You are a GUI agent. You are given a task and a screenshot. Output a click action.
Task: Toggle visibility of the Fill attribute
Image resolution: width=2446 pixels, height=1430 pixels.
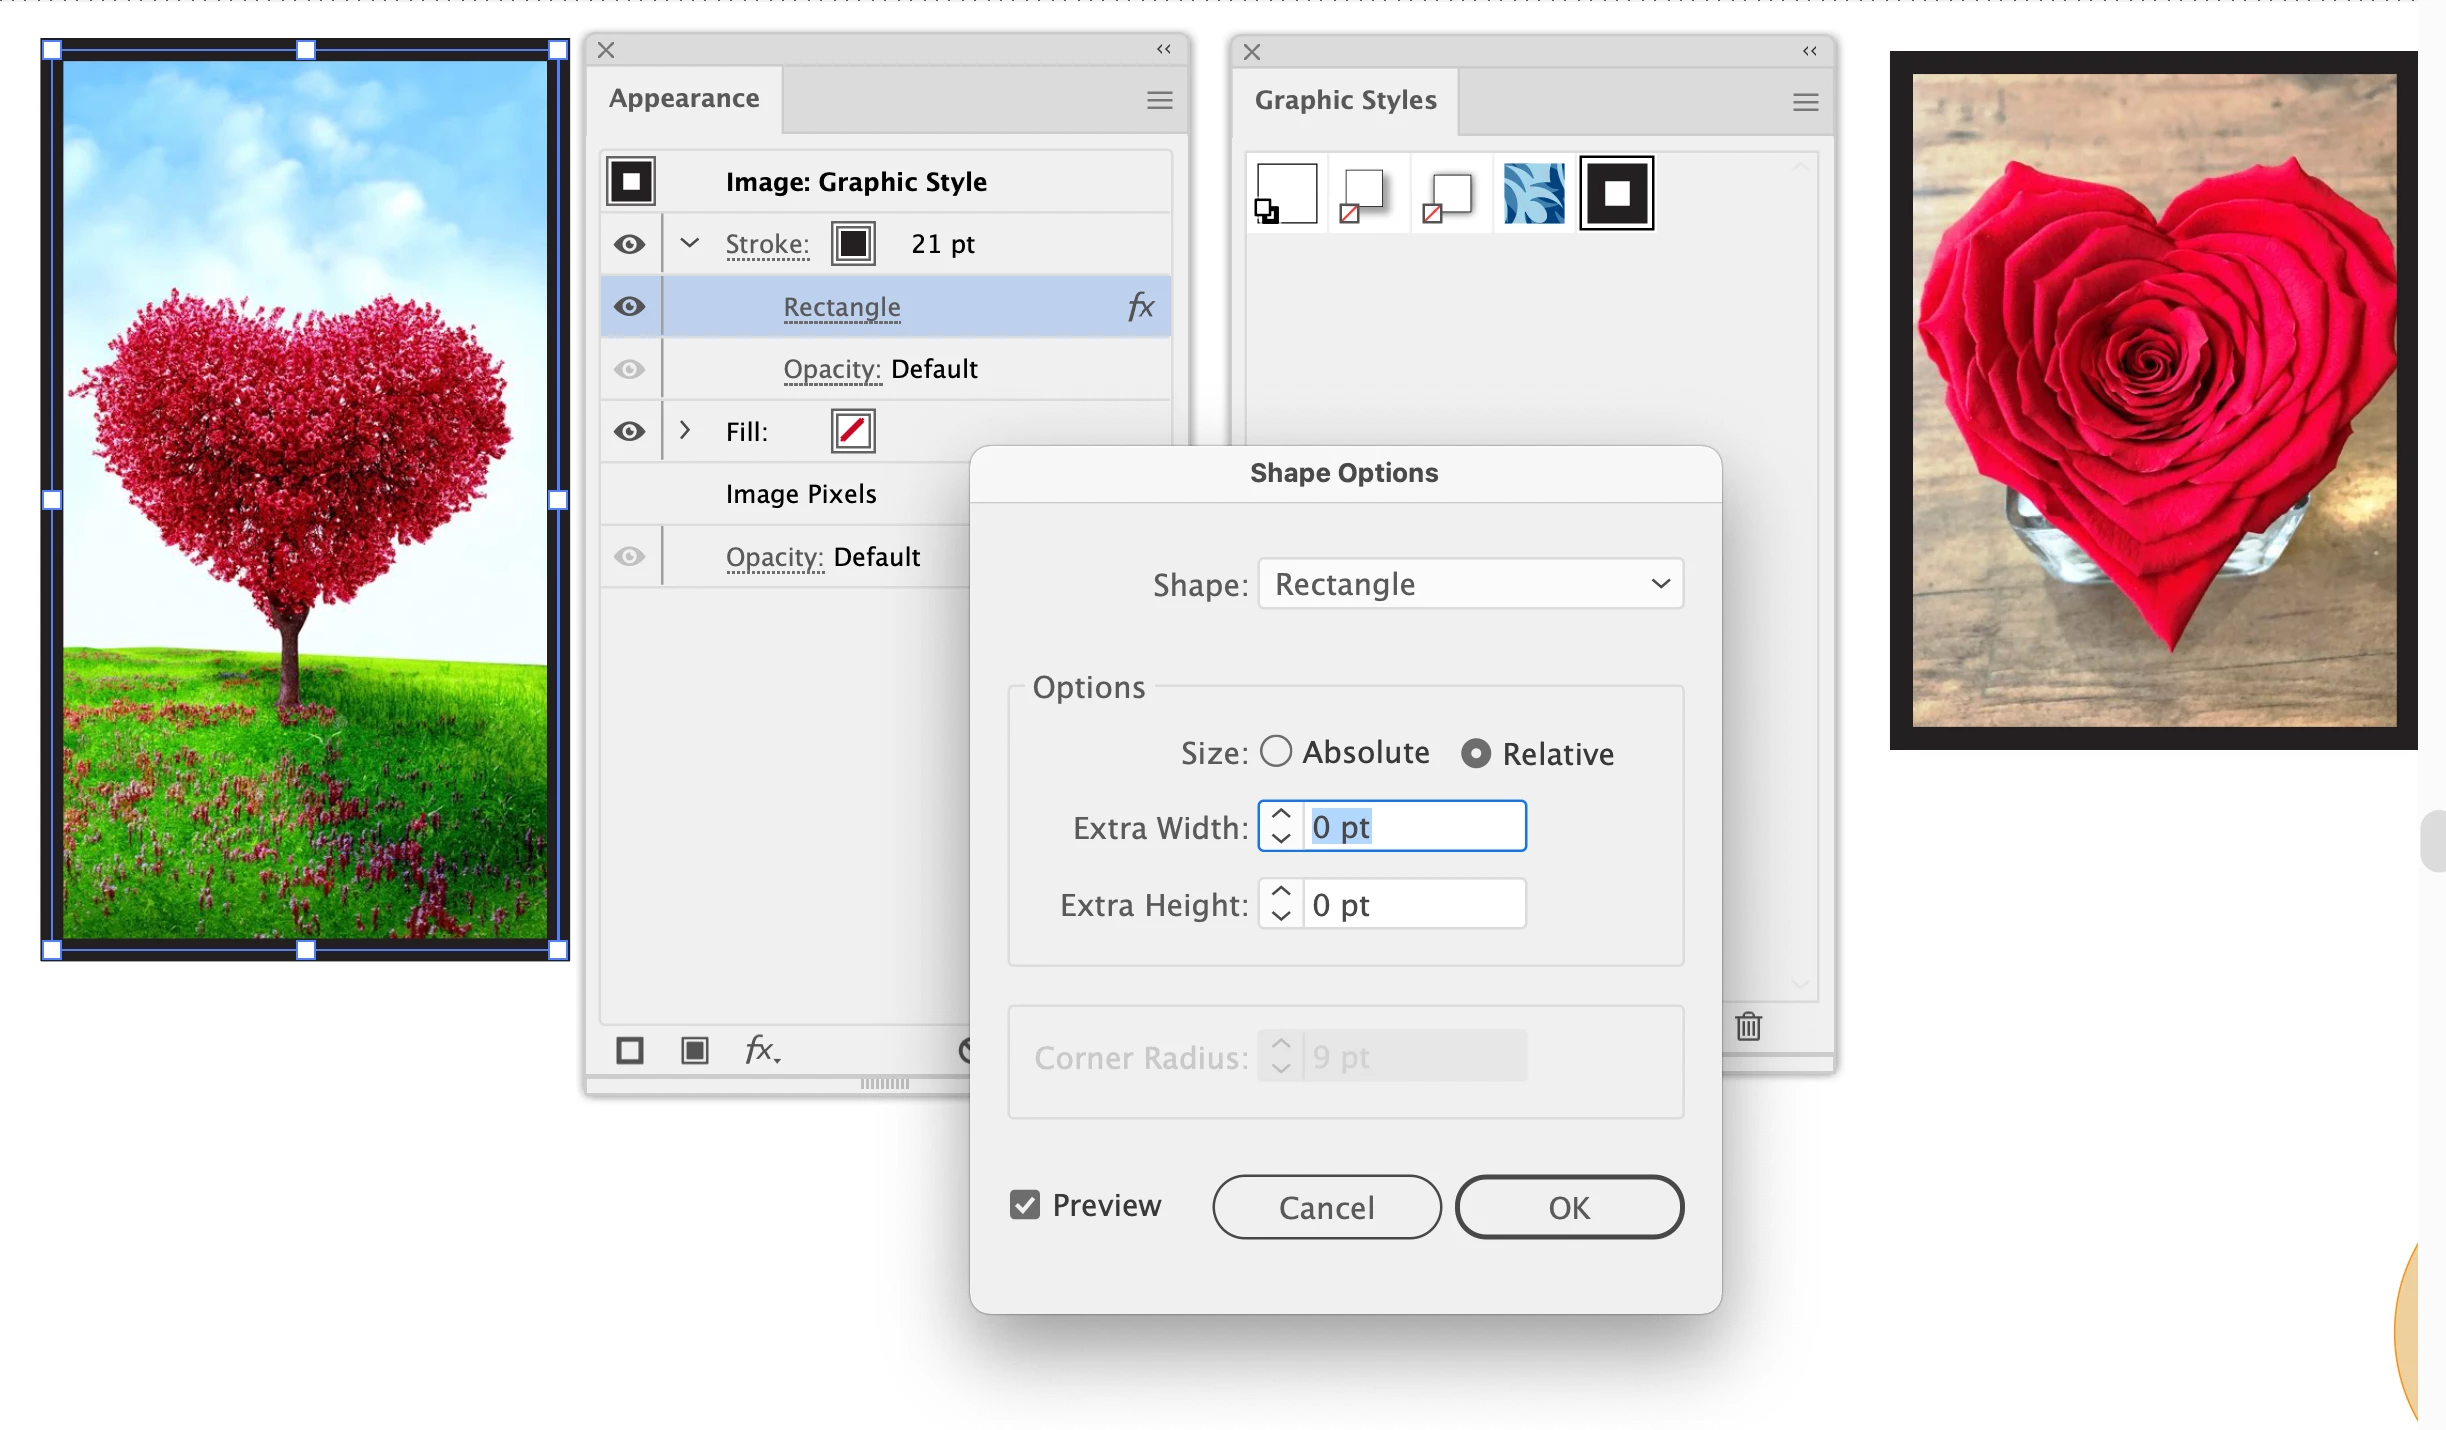[x=629, y=431]
